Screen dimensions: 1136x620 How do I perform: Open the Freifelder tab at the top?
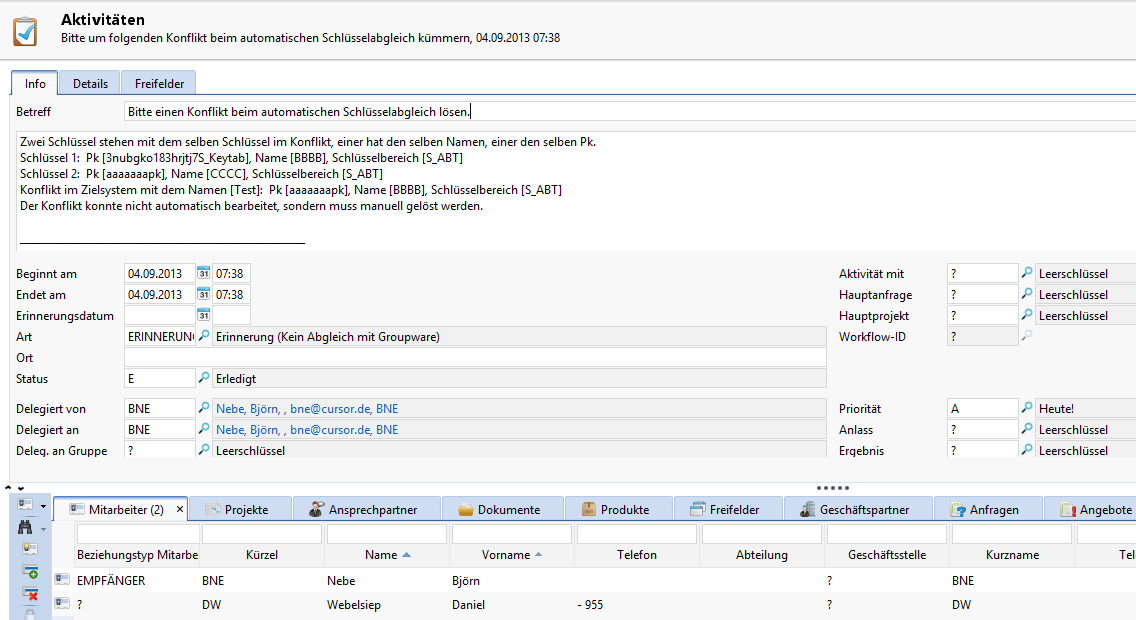tap(159, 83)
